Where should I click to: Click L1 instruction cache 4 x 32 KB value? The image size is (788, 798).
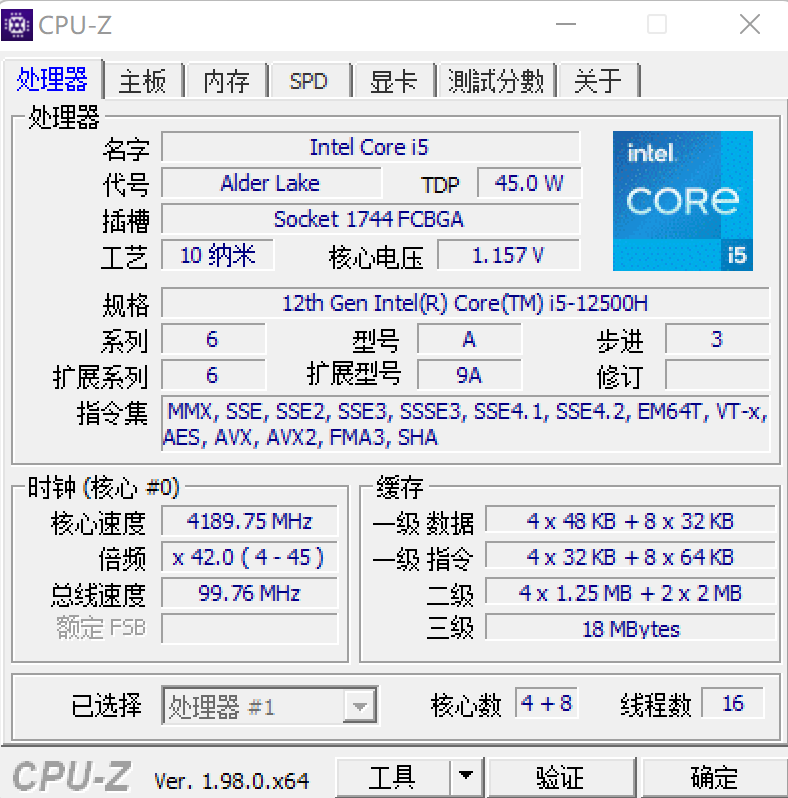[x=630, y=557]
